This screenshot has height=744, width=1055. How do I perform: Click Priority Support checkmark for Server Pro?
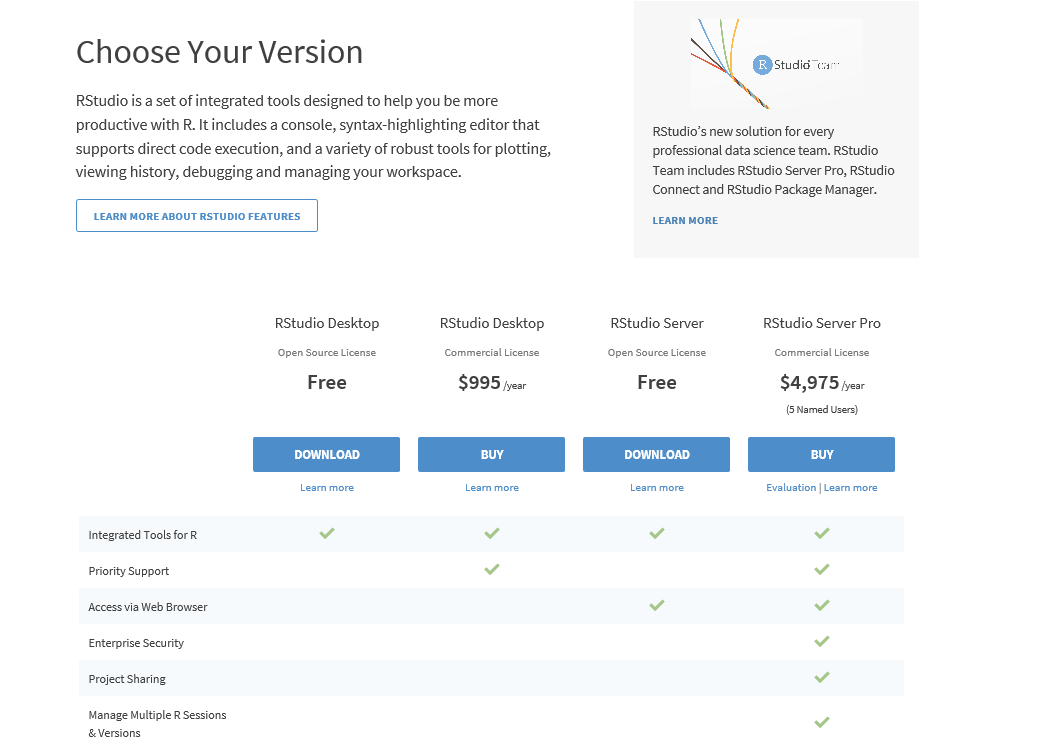tap(821, 569)
